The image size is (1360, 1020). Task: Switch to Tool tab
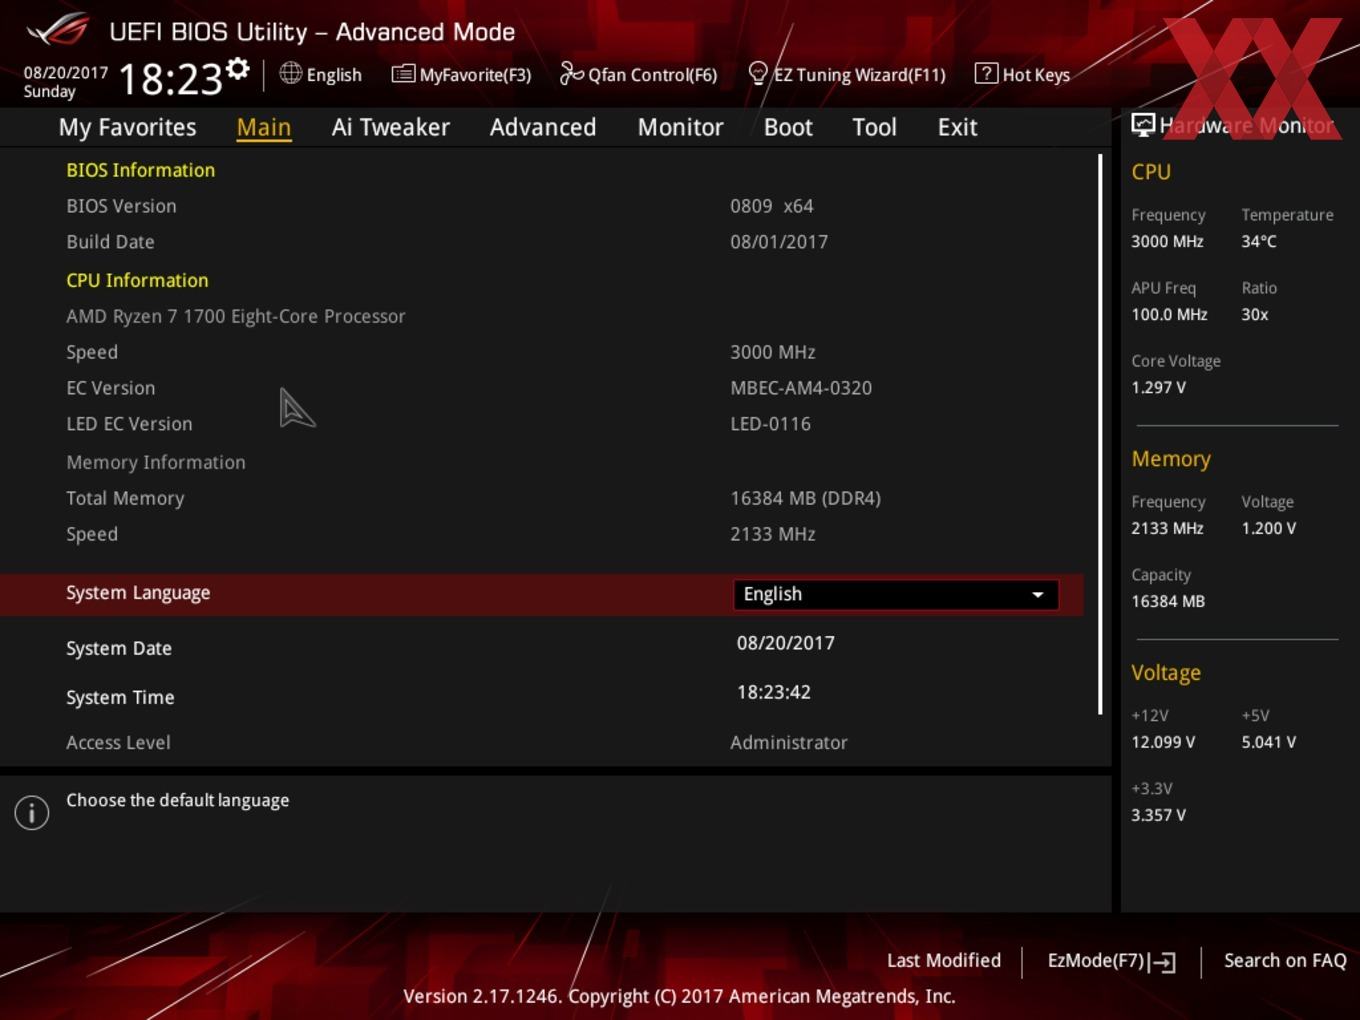point(874,127)
